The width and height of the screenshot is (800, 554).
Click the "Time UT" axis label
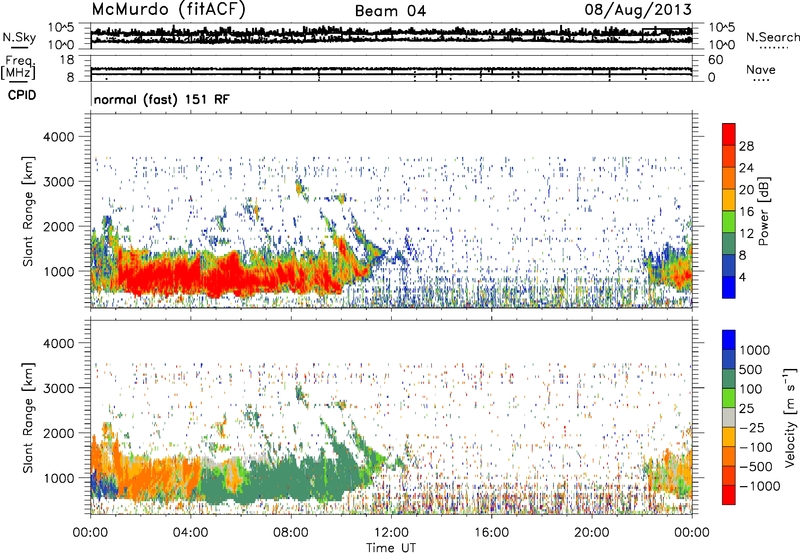pos(391,548)
